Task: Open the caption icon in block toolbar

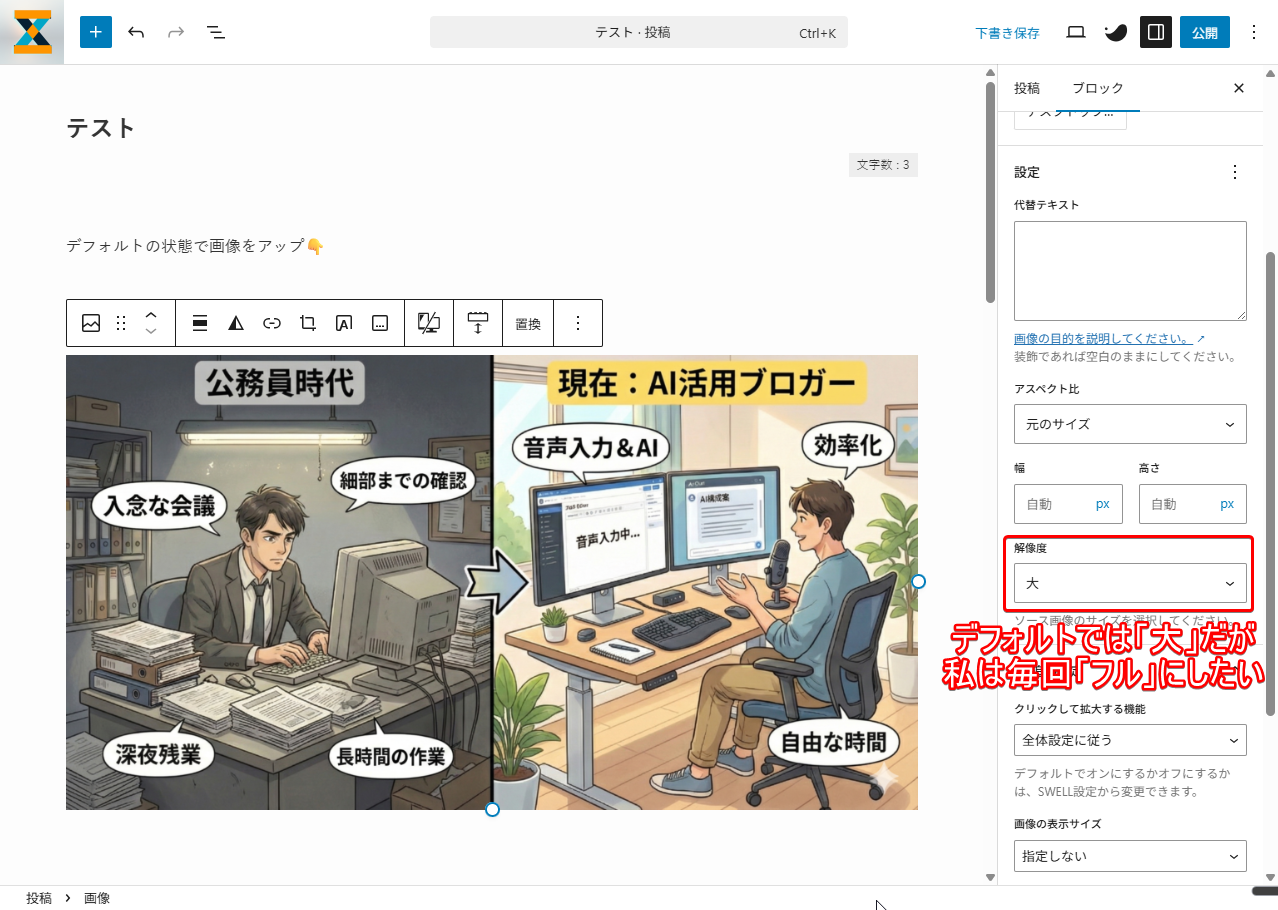Action: tap(380, 323)
